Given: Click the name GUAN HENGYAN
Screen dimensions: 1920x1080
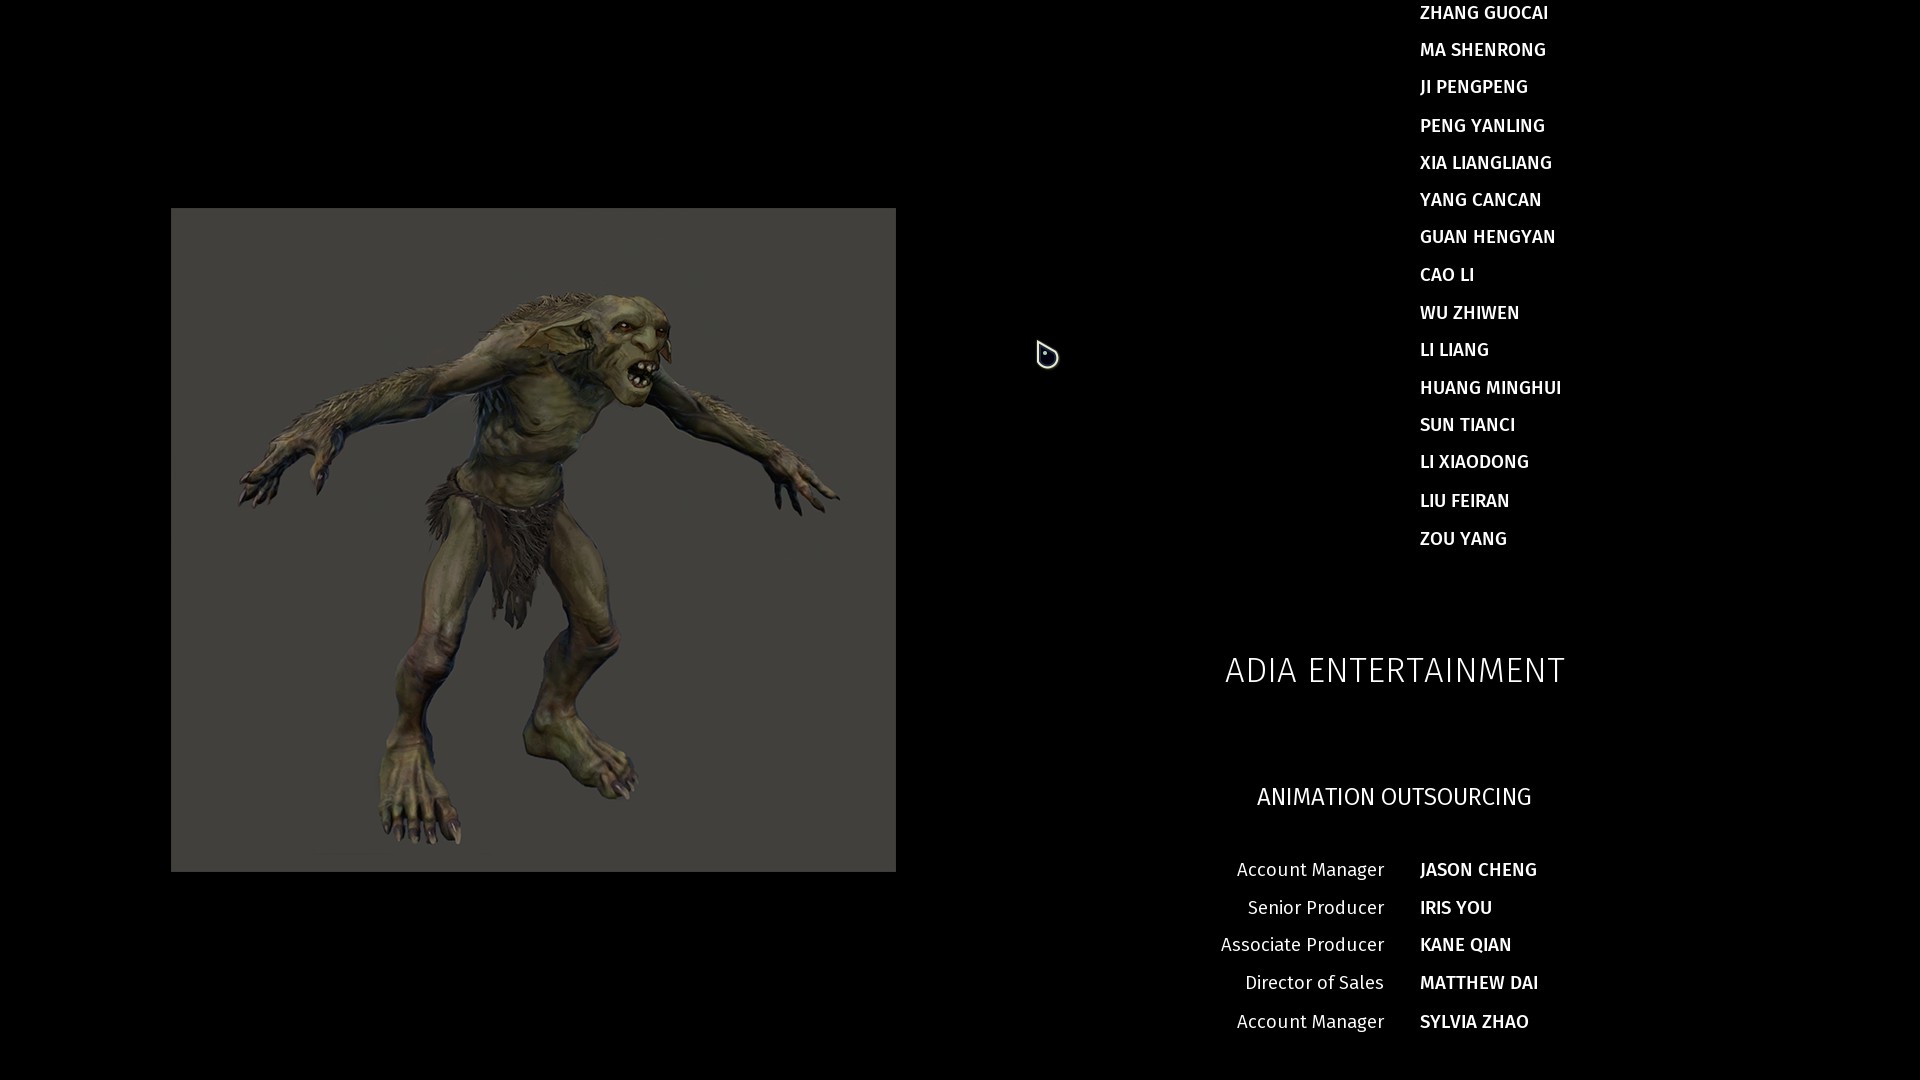Looking at the screenshot, I should click(1487, 237).
